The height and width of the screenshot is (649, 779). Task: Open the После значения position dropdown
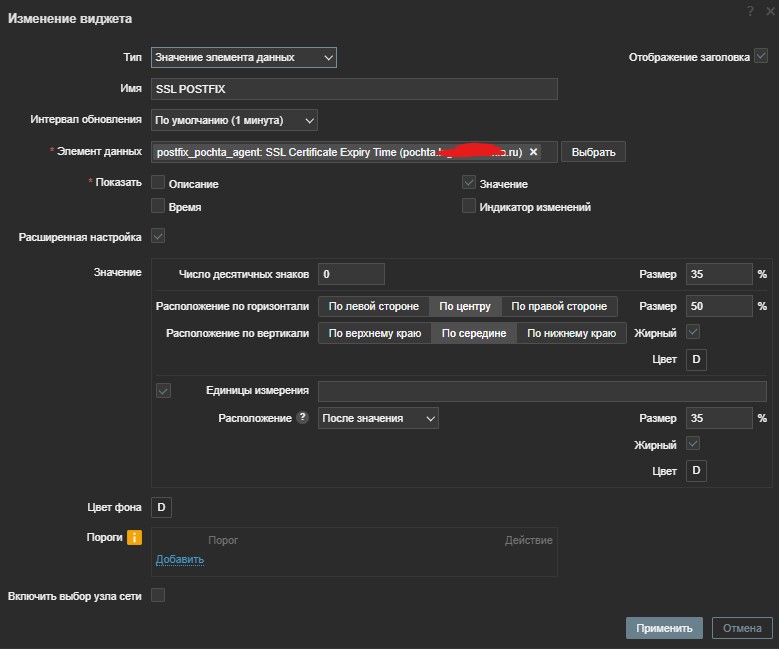378,418
